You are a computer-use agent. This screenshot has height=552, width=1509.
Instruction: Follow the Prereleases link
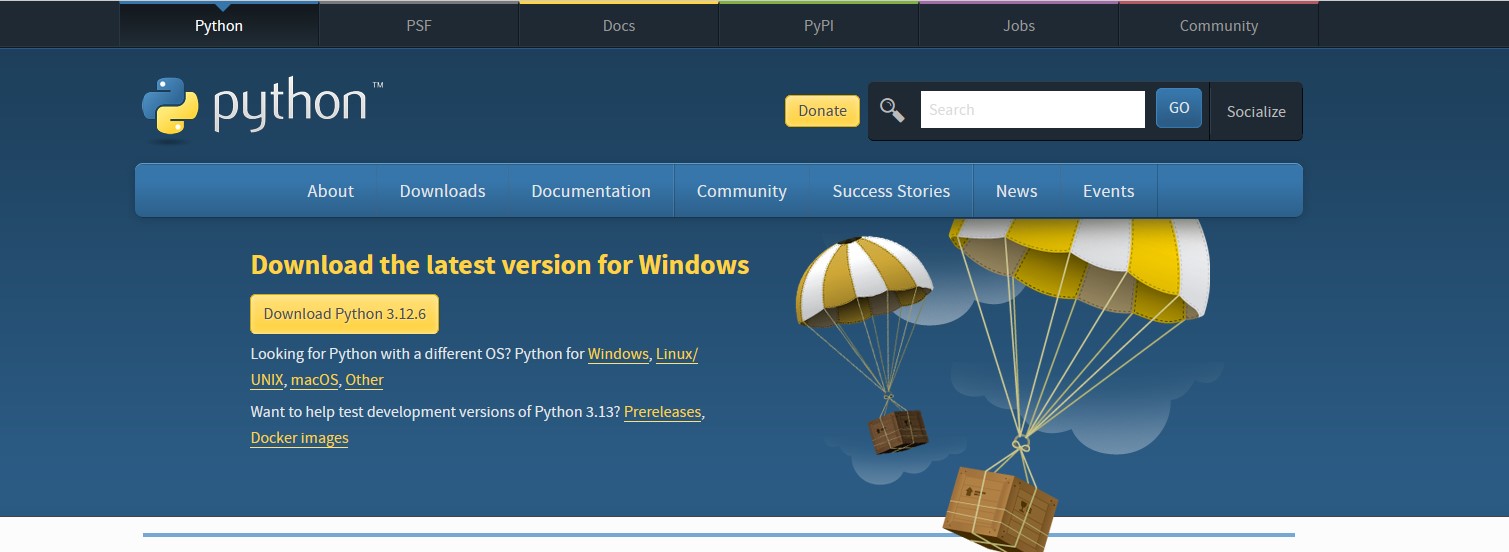662,412
